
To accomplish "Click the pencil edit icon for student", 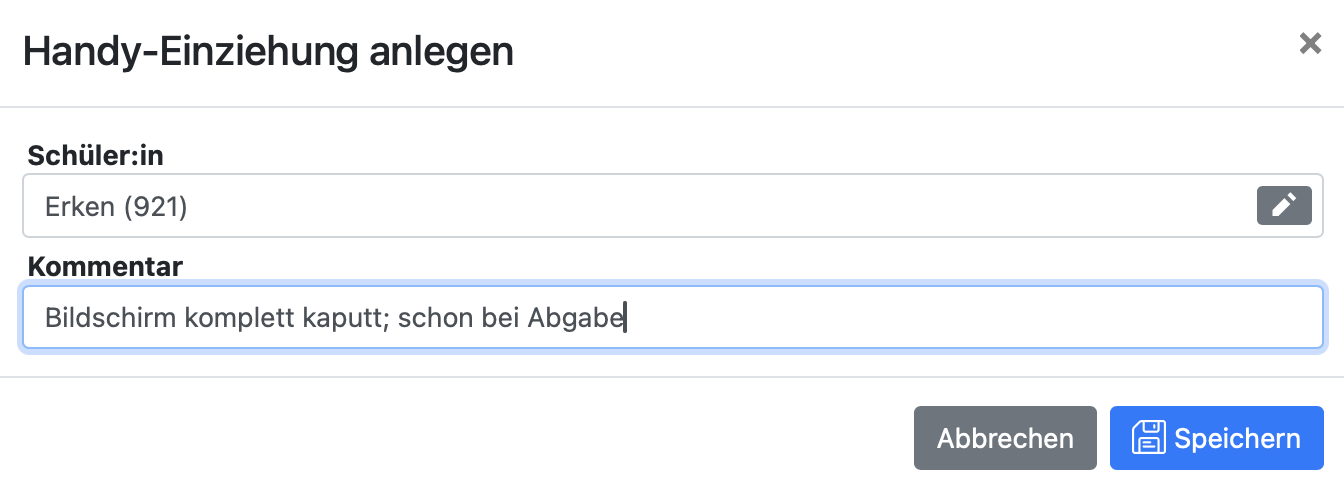I will tap(1283, 206).
